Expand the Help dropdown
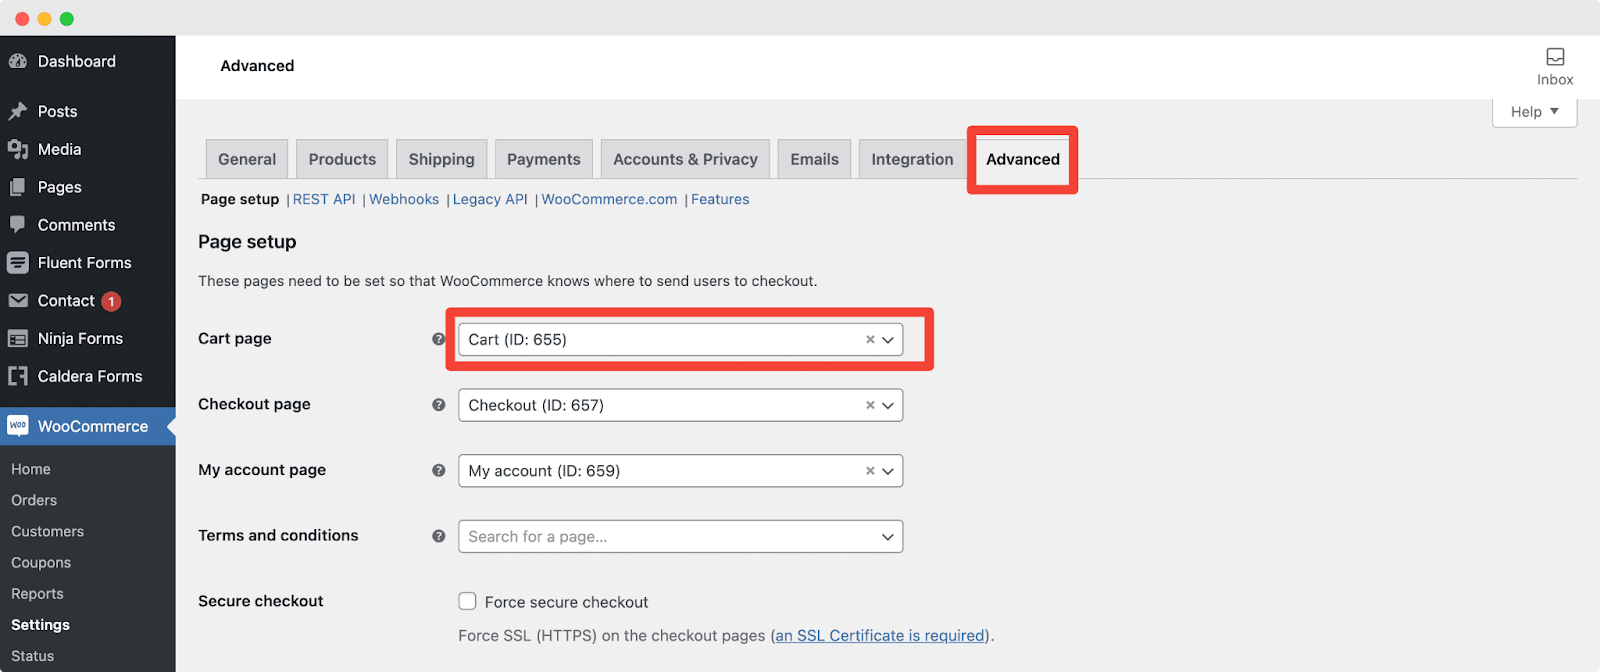The image size is (1600, 672). pos(1535,112)
